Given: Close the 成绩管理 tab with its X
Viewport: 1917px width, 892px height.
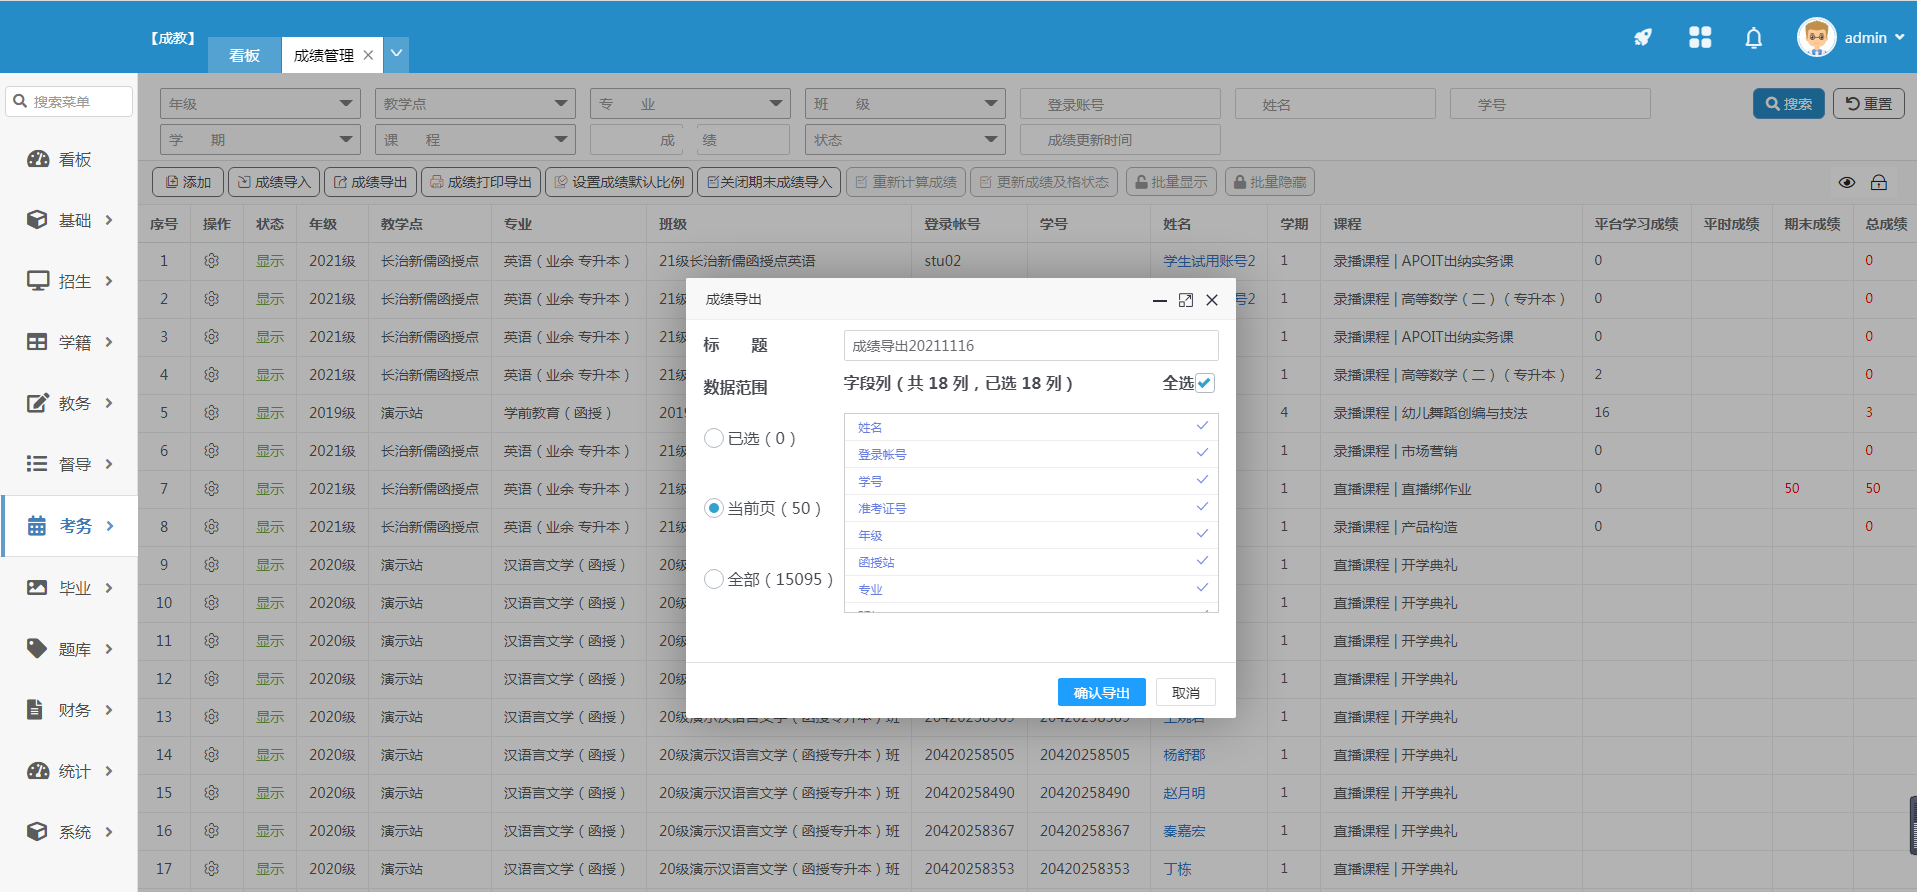Looking at the screenshot, I should click(368, 55).
